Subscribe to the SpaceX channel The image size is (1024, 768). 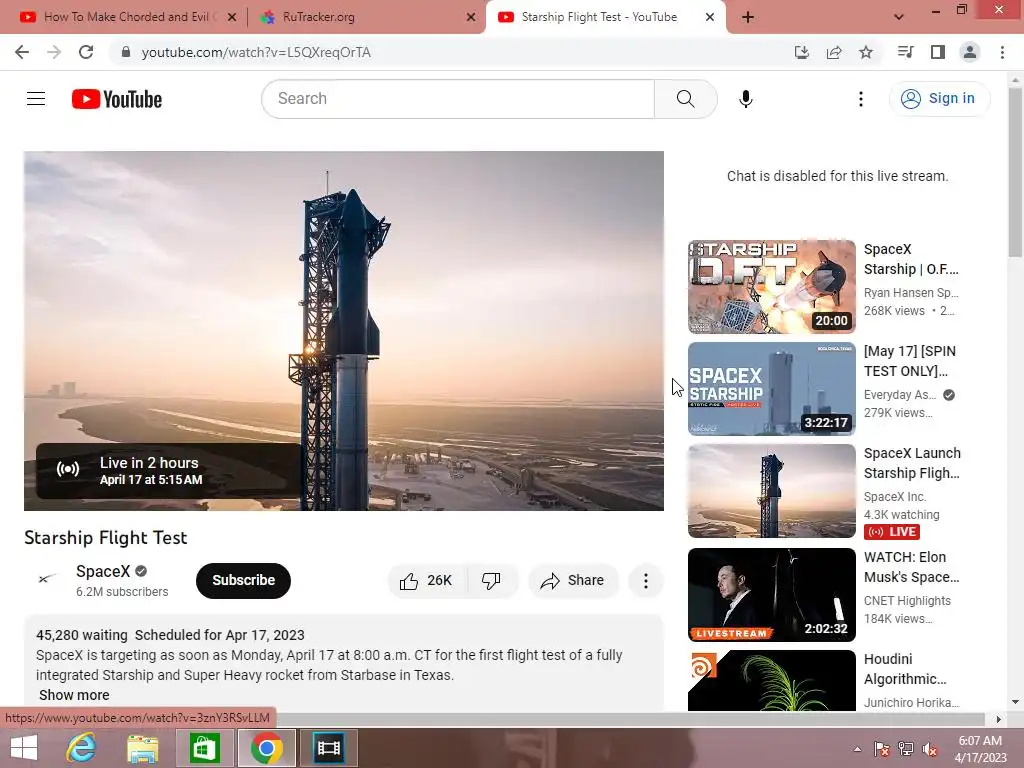click(243, 581)
